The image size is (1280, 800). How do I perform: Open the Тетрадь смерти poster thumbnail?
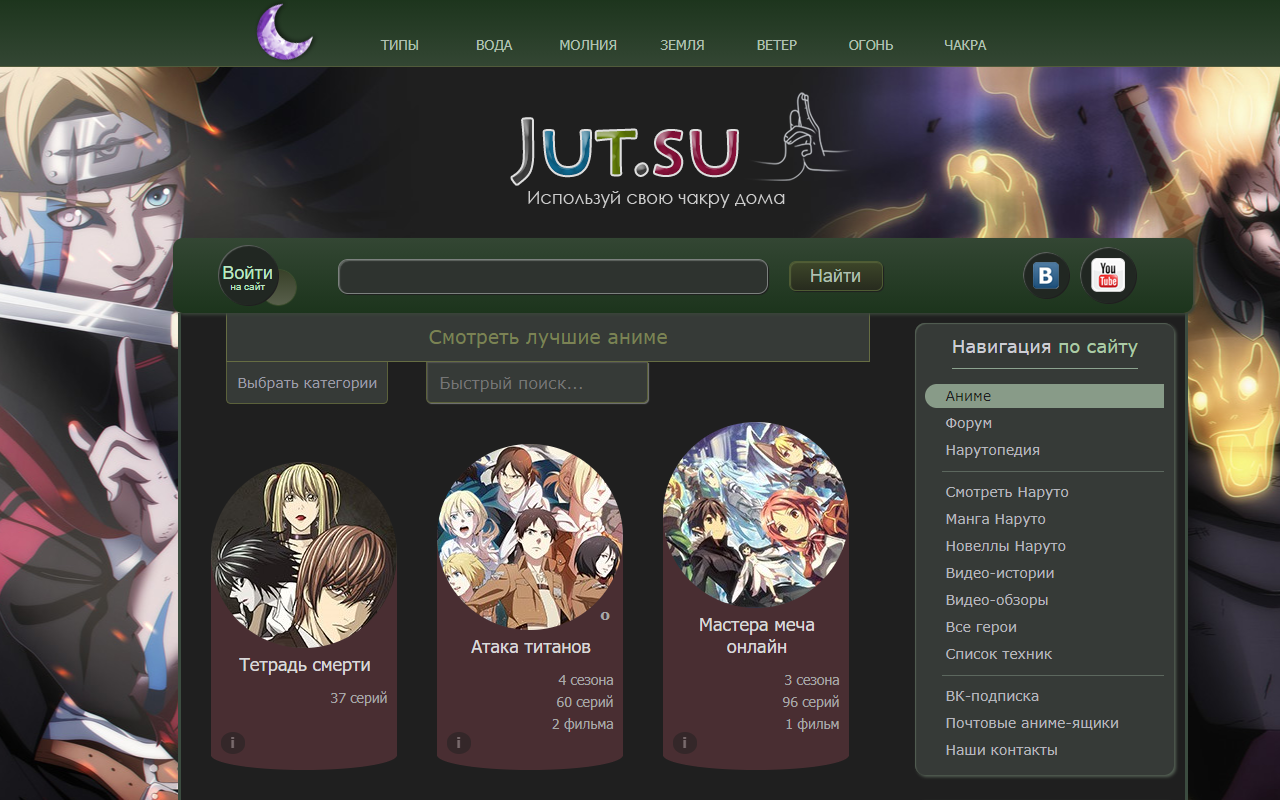pos(304,555)
